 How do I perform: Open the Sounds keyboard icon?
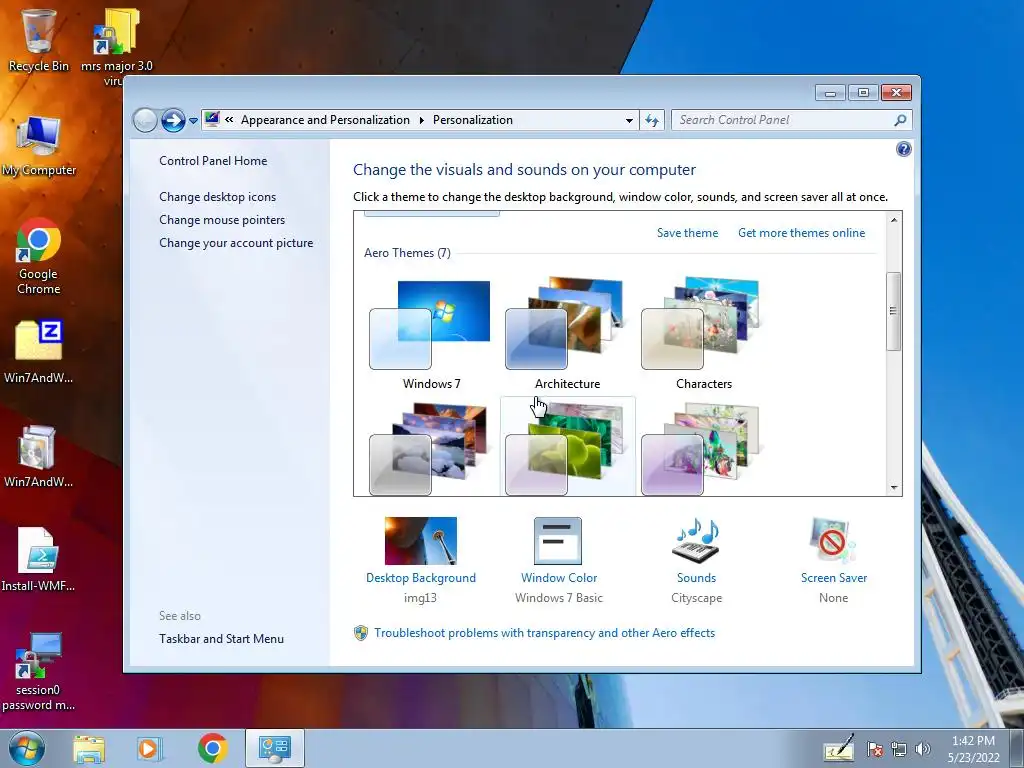click(696, 541)
